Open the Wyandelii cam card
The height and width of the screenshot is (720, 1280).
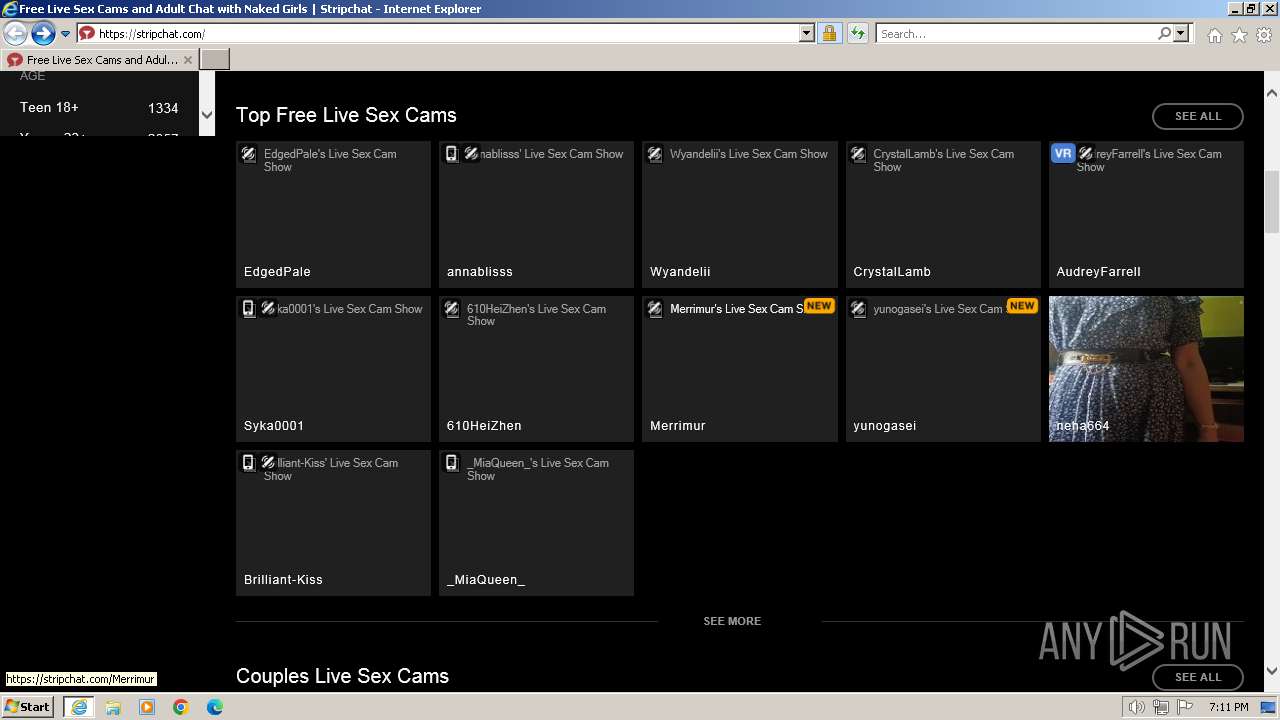740,214
